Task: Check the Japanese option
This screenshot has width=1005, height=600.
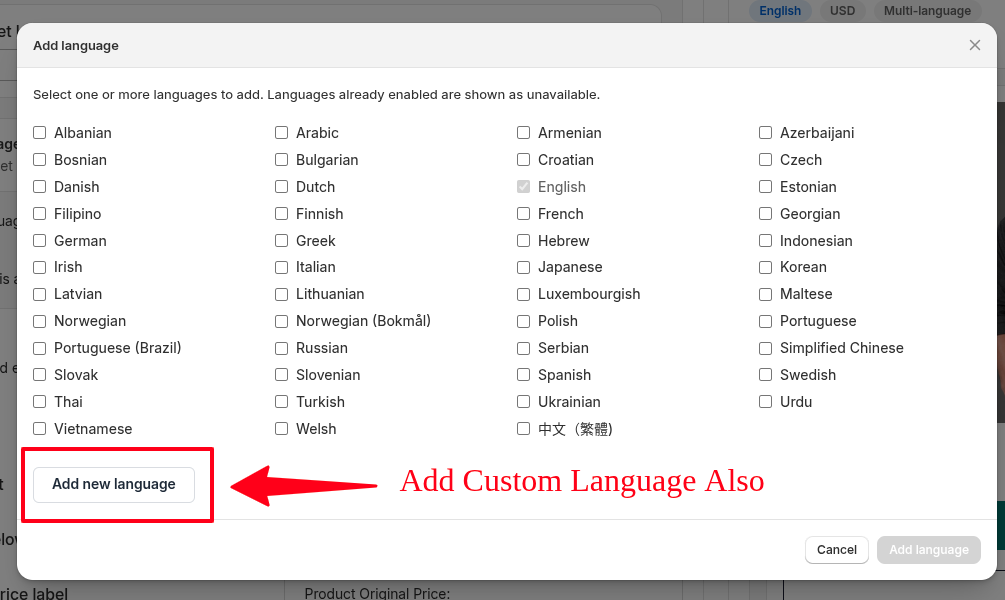Action: [524, 267]
